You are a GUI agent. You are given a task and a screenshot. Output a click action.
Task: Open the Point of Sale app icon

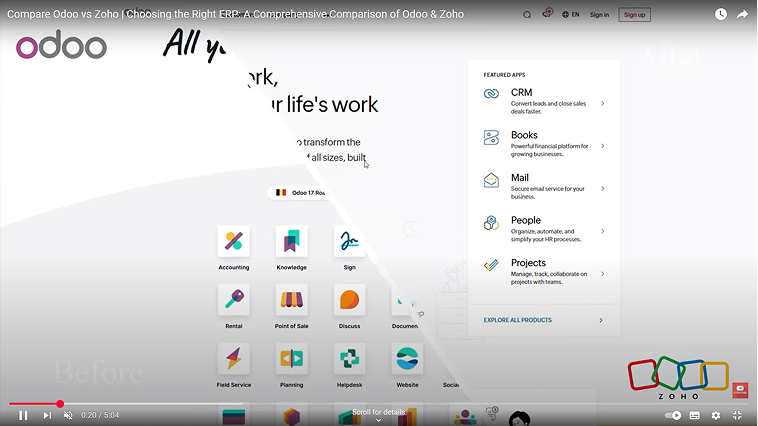click(x=292, y=300)
